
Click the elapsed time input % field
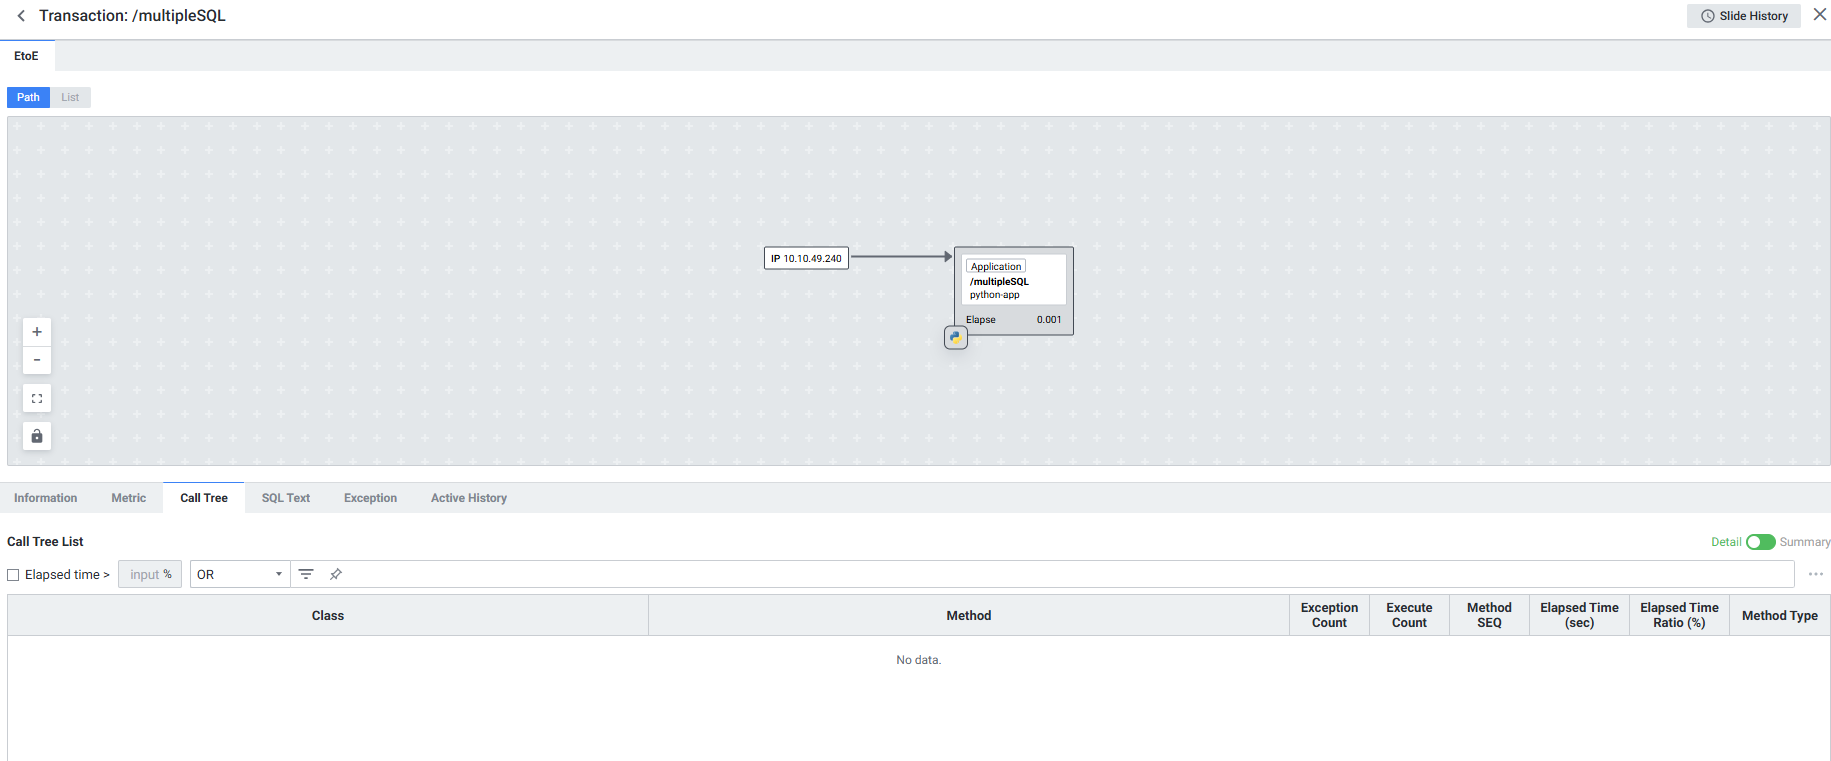(150, 575)
